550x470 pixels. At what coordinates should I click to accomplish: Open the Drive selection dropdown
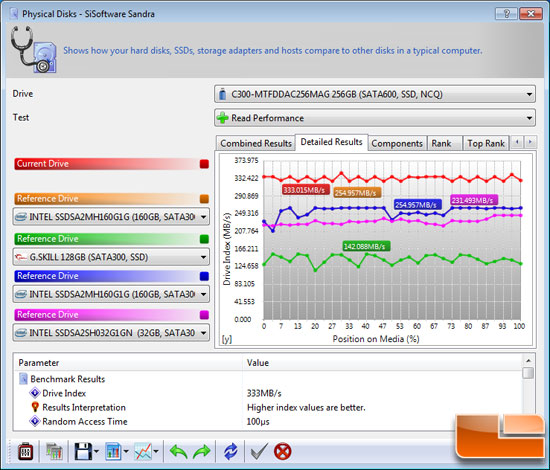(x=375, y=94)
